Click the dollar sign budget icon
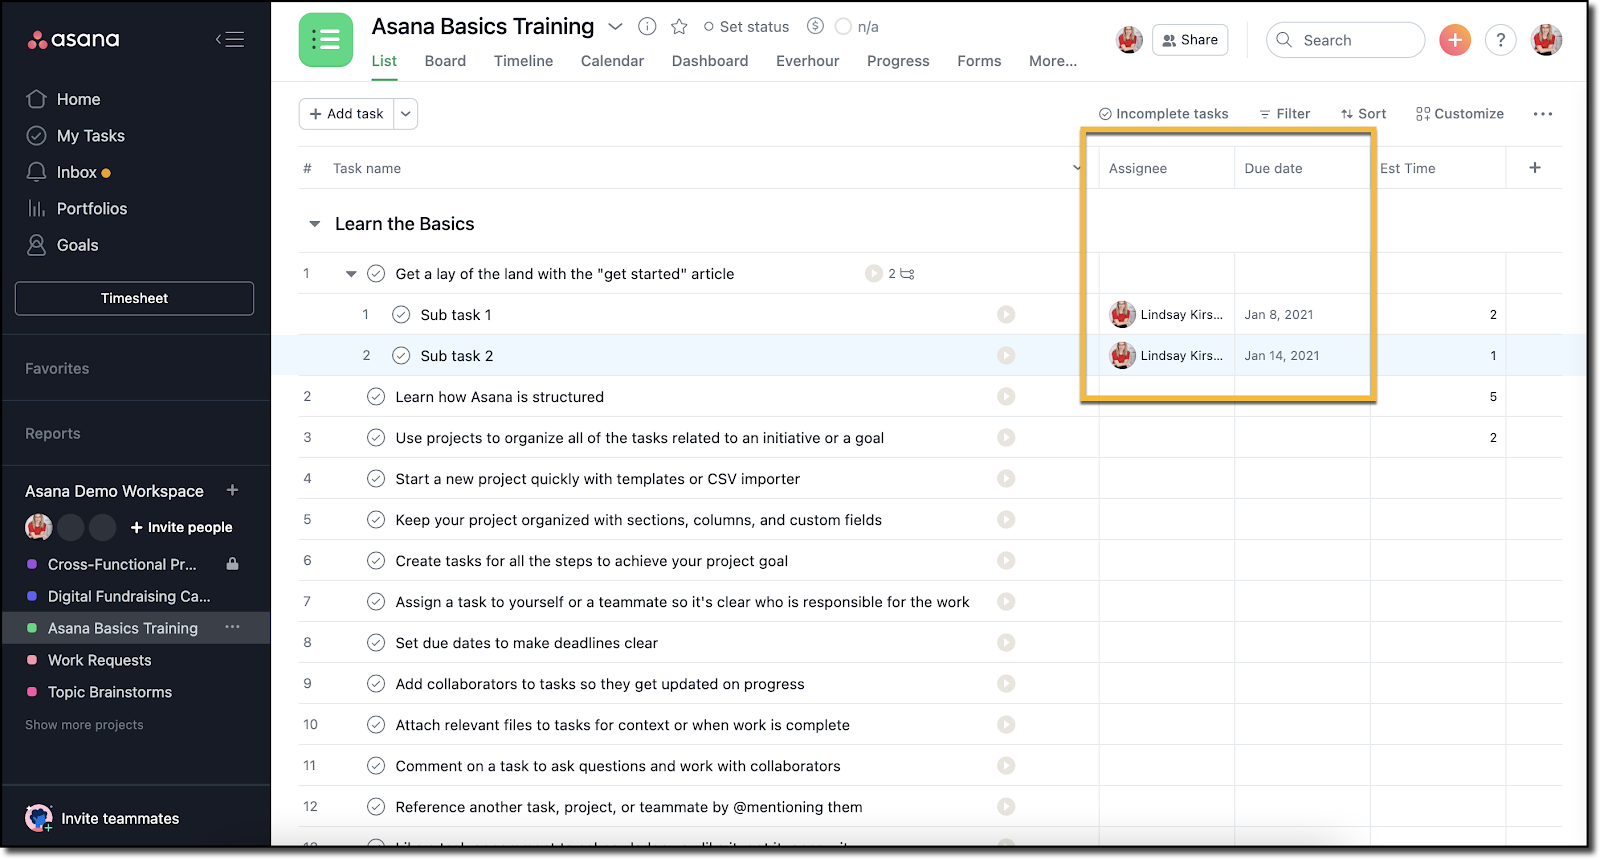This screenshot has height=859, width=1600. [x=816, y=26]
